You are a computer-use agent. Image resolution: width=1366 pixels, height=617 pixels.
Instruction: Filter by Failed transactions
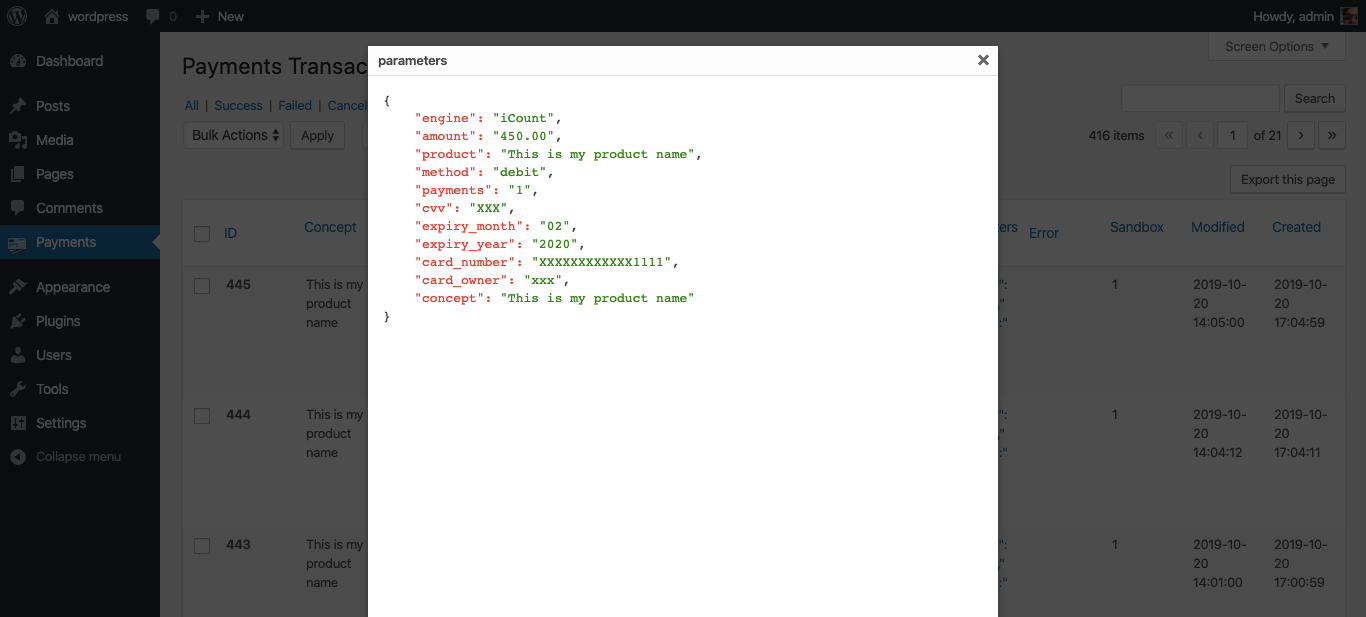(x=295, y=105)
